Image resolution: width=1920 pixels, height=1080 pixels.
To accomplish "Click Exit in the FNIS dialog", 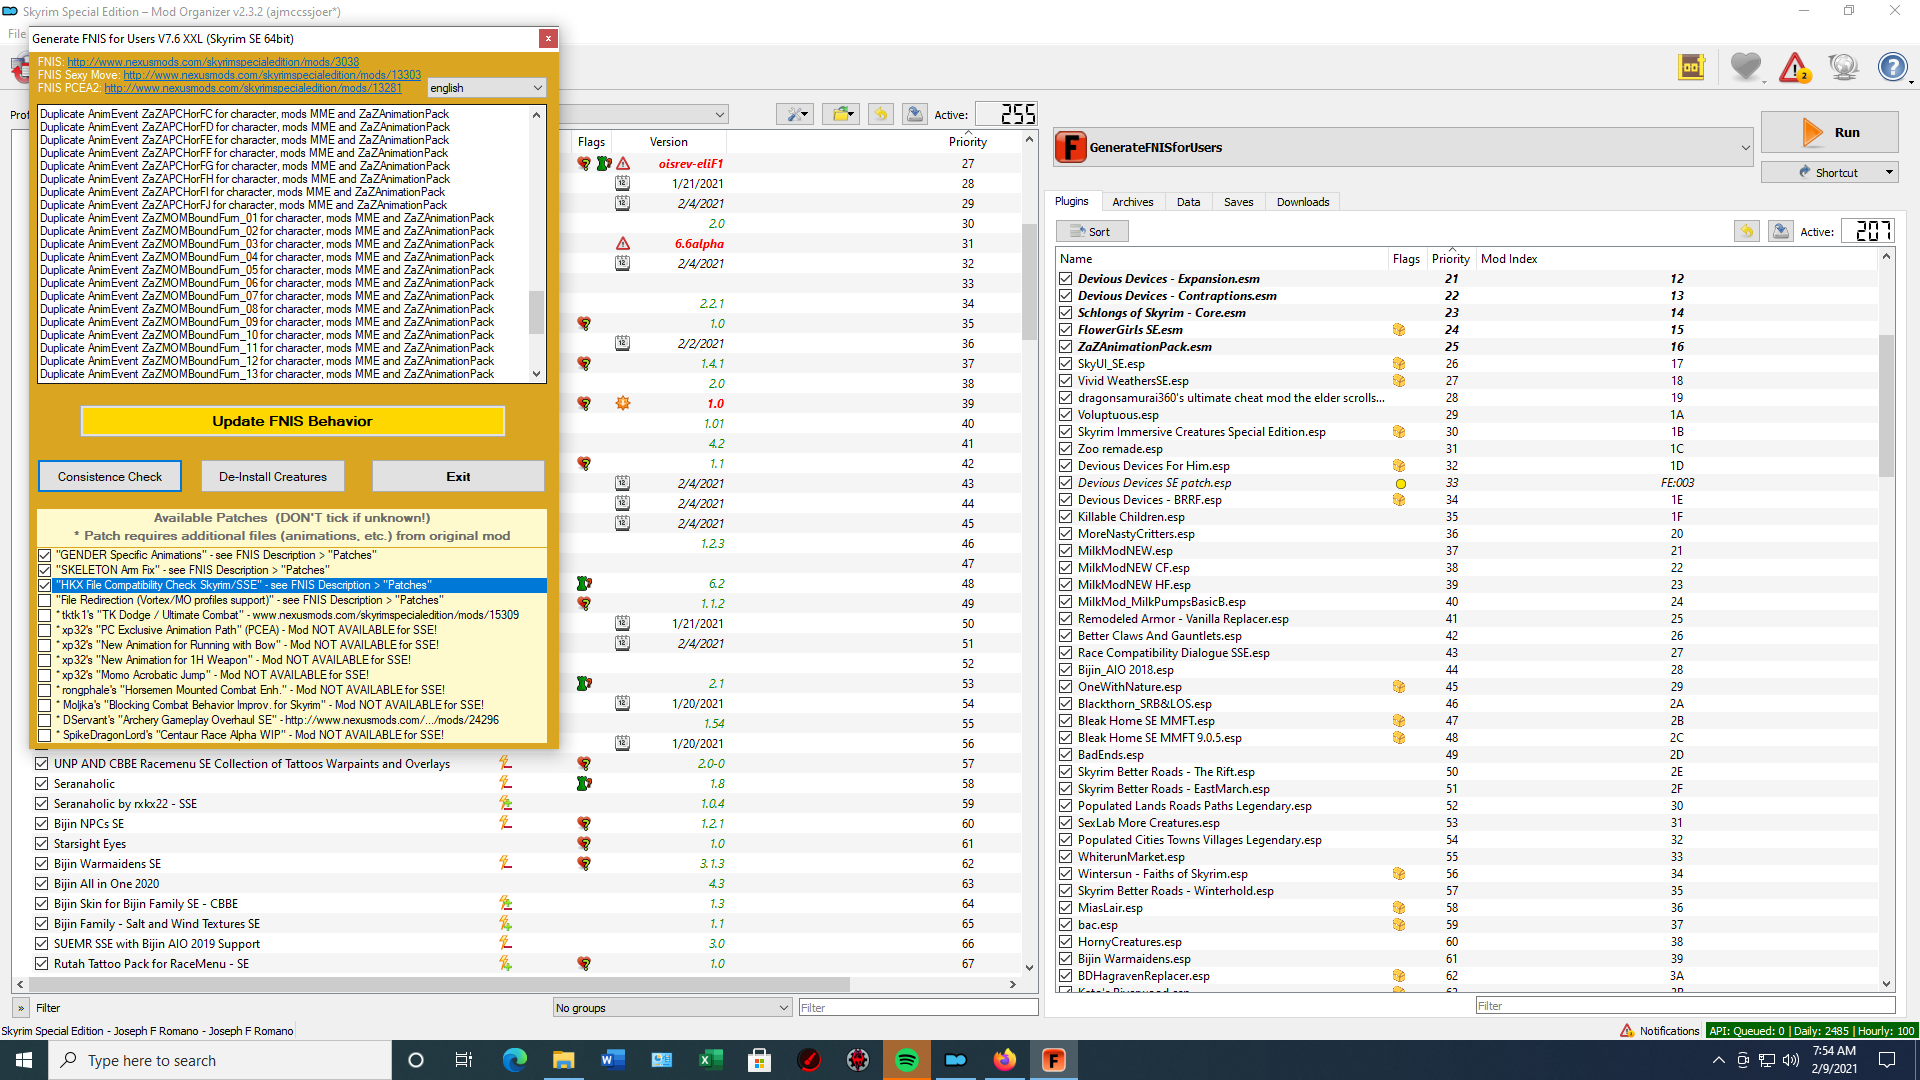I will (x=458, y=477).
